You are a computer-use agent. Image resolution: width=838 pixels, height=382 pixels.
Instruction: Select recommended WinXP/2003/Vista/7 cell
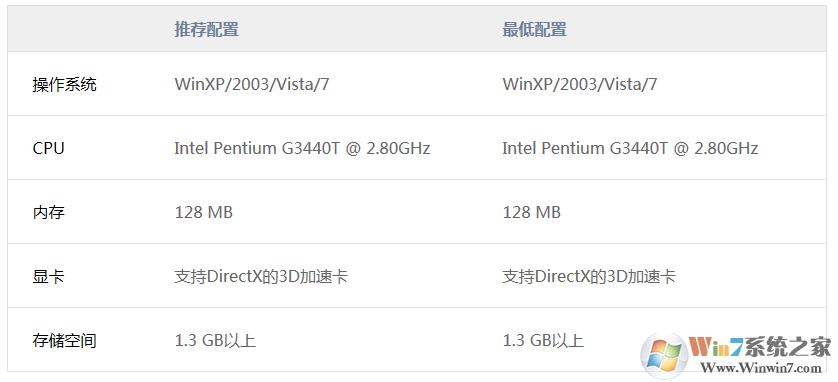coord(252,84)
